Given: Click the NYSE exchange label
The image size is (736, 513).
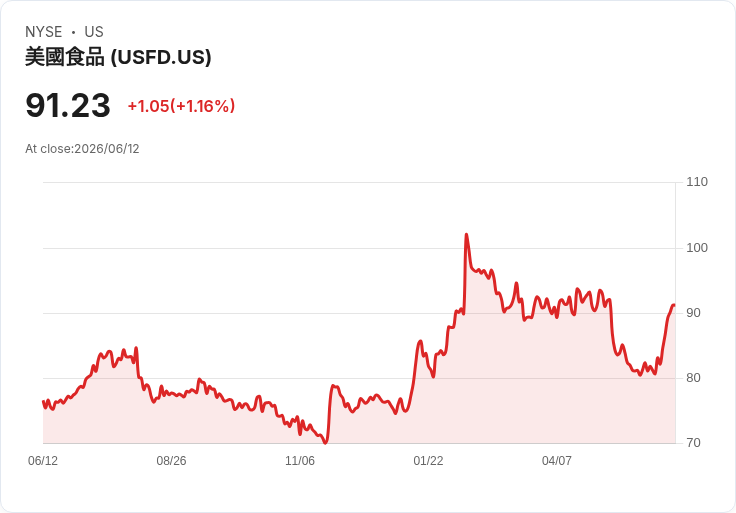Looking at the screenshot, I should 44,32.
